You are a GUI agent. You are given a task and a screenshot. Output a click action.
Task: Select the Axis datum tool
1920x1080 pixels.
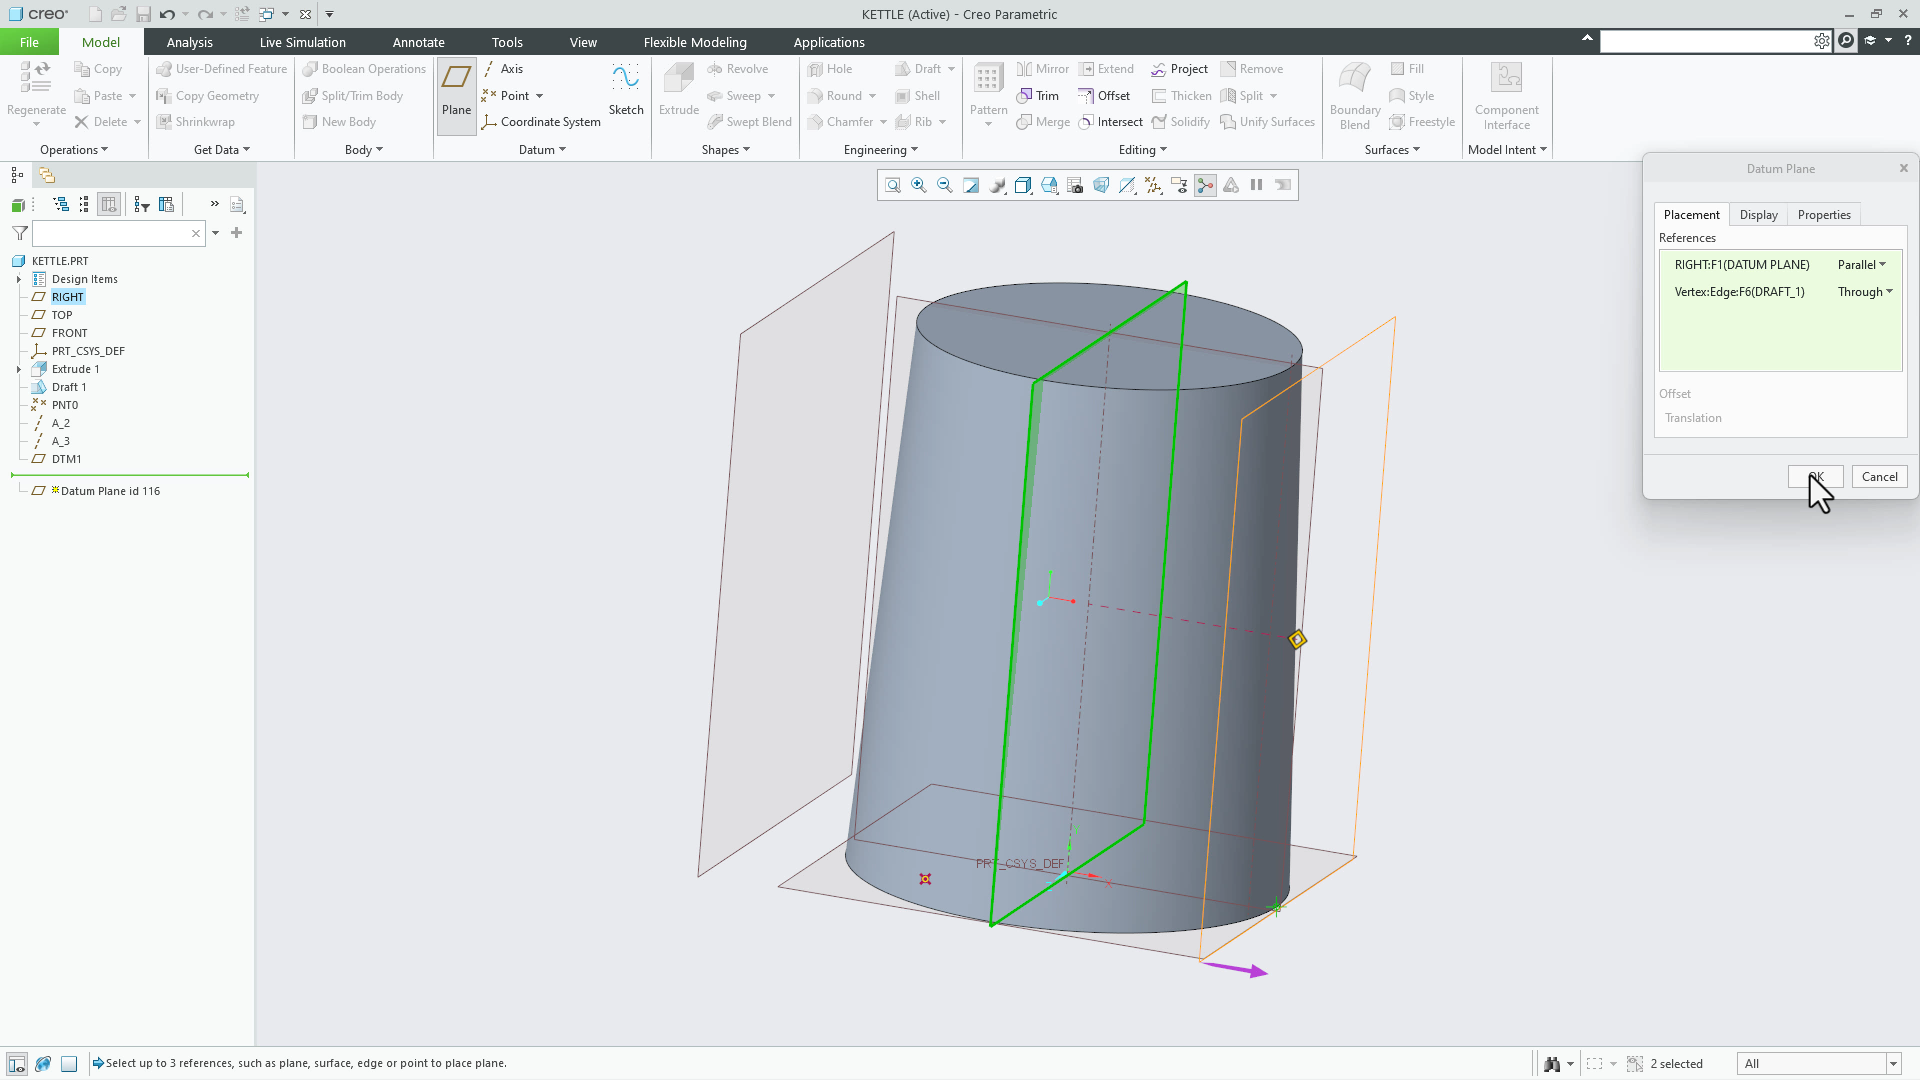503,69
